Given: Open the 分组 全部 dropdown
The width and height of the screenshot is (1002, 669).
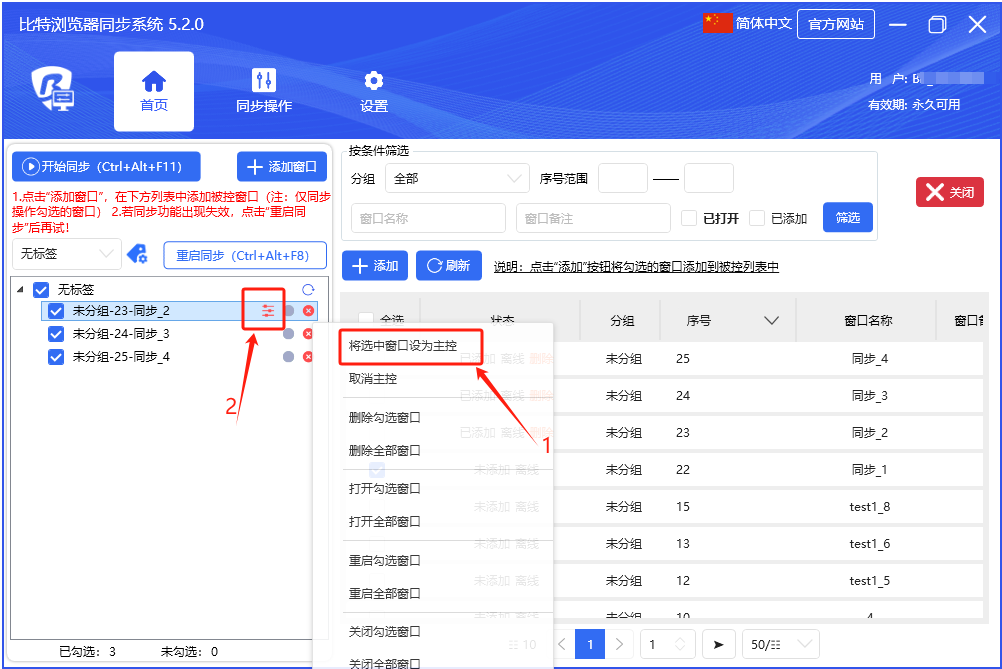Looking at the screenshot, I should pyautogui.click(x=457, y=179).
